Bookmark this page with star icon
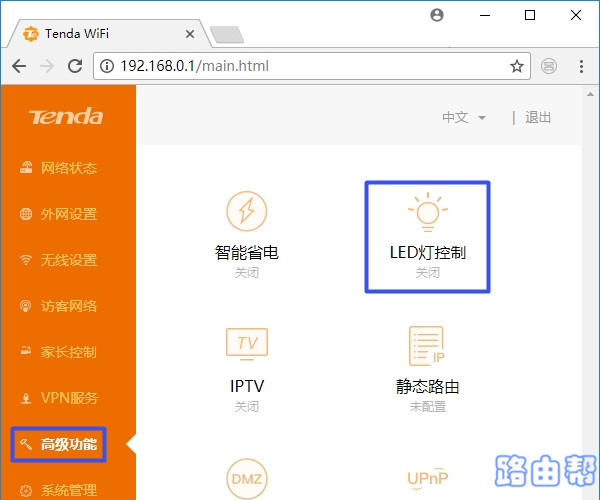This screenshot has width=600, height=500. 516,67
